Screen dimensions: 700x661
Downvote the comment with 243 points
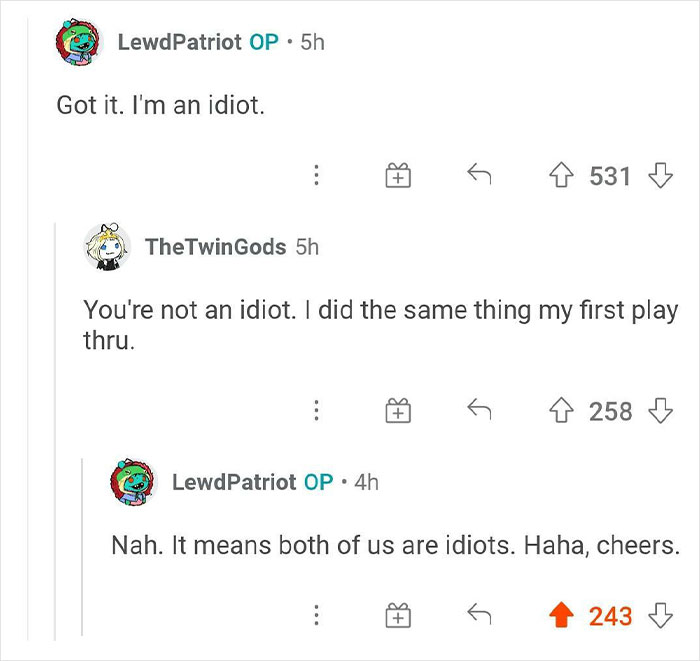click(x=658, y=616)
